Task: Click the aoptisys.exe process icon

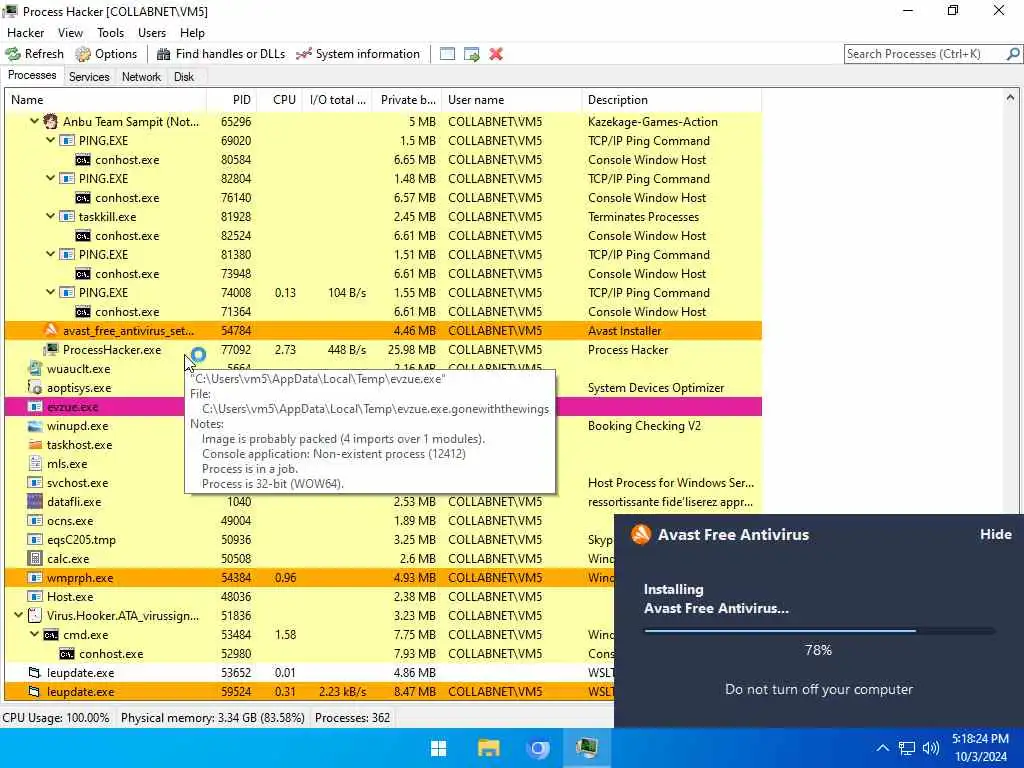Action: coord(35,387)
